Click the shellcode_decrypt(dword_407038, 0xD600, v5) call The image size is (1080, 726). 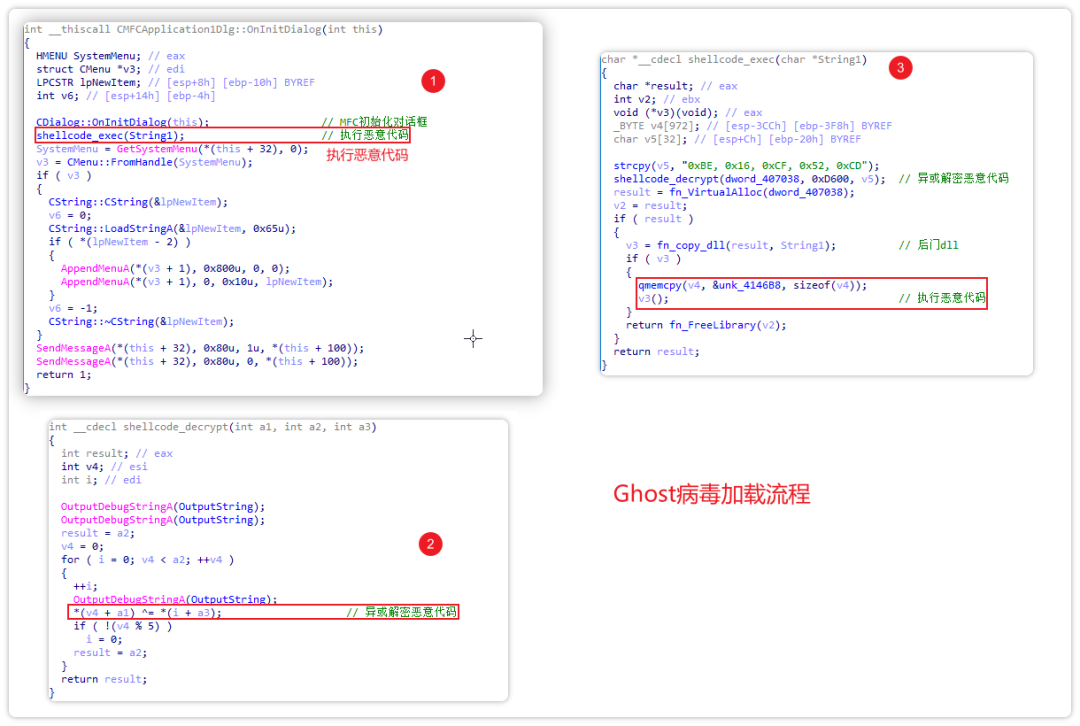pos(749,179)
